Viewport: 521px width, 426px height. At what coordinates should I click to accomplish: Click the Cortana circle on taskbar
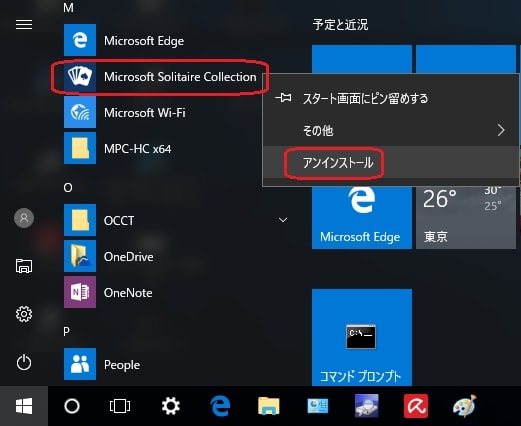point(72,406)
